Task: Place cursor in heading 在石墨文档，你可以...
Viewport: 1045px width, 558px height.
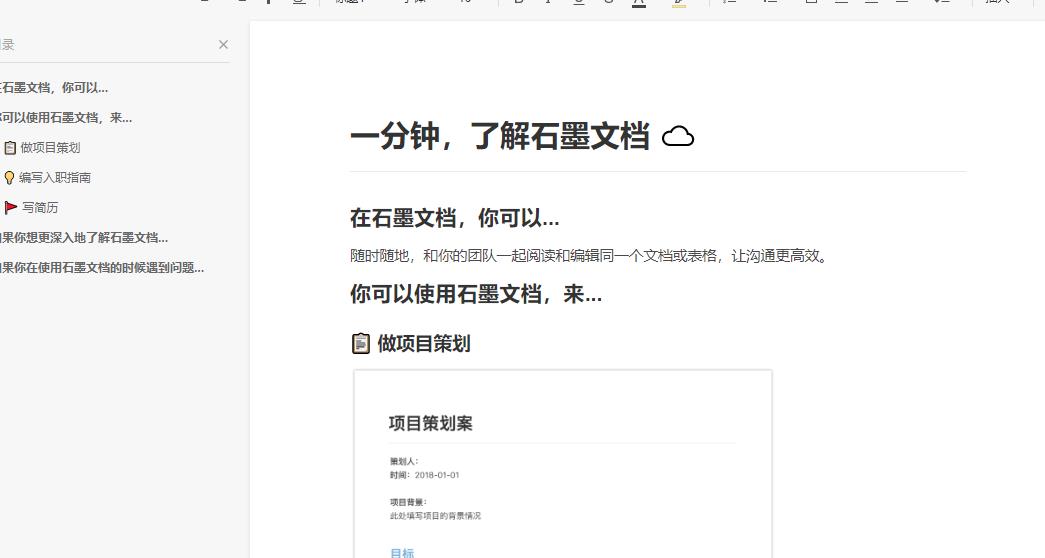Action: click(454, 218)
